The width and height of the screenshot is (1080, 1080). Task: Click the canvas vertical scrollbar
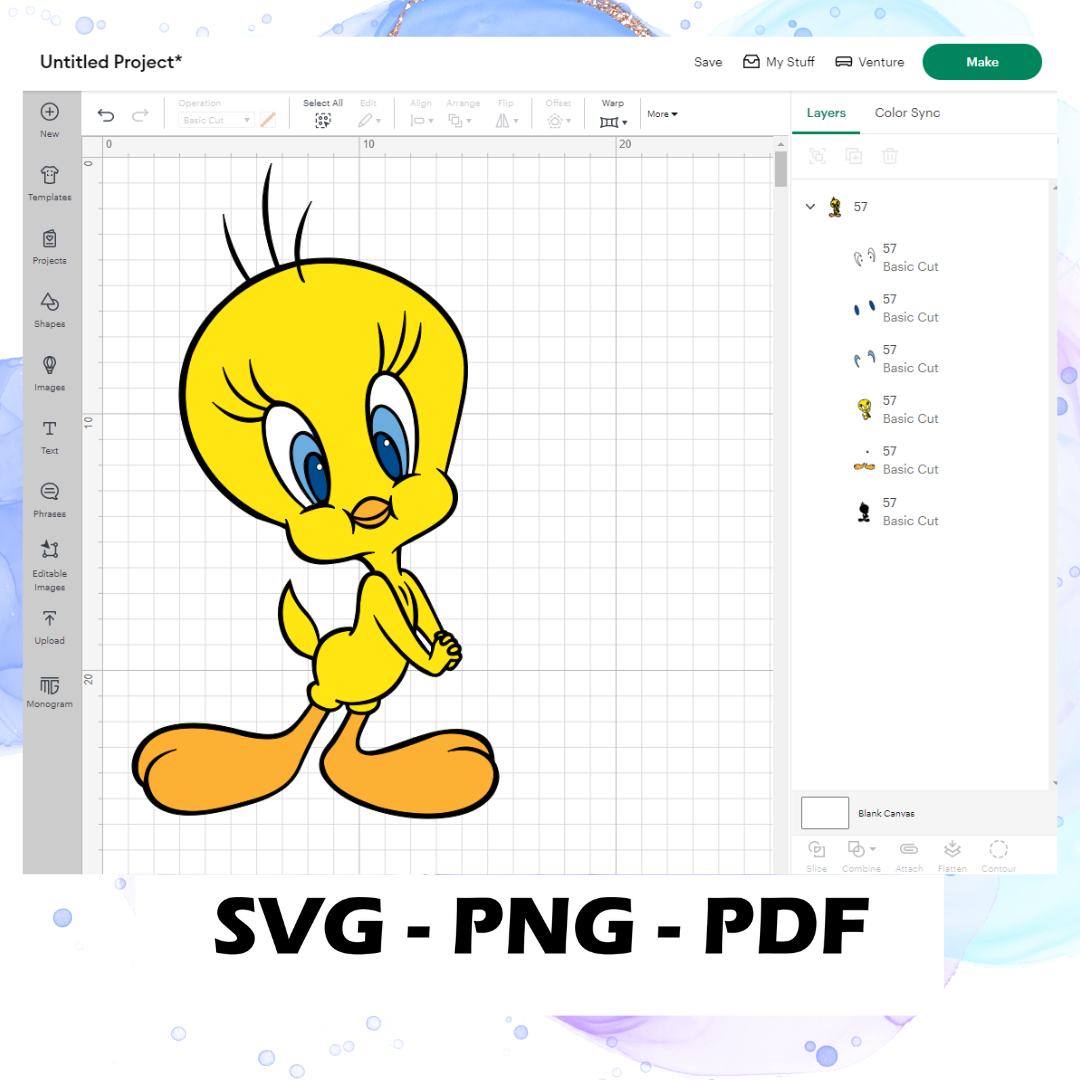pyautogui.click(x=780, y=169)
